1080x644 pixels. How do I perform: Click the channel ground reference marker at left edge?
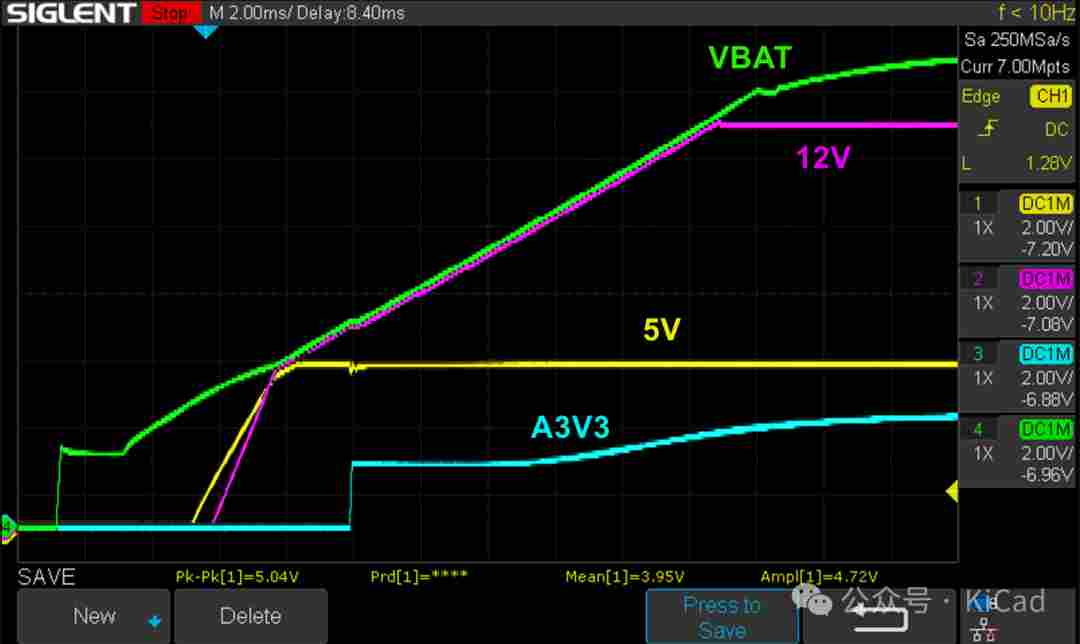click(7, 526)
